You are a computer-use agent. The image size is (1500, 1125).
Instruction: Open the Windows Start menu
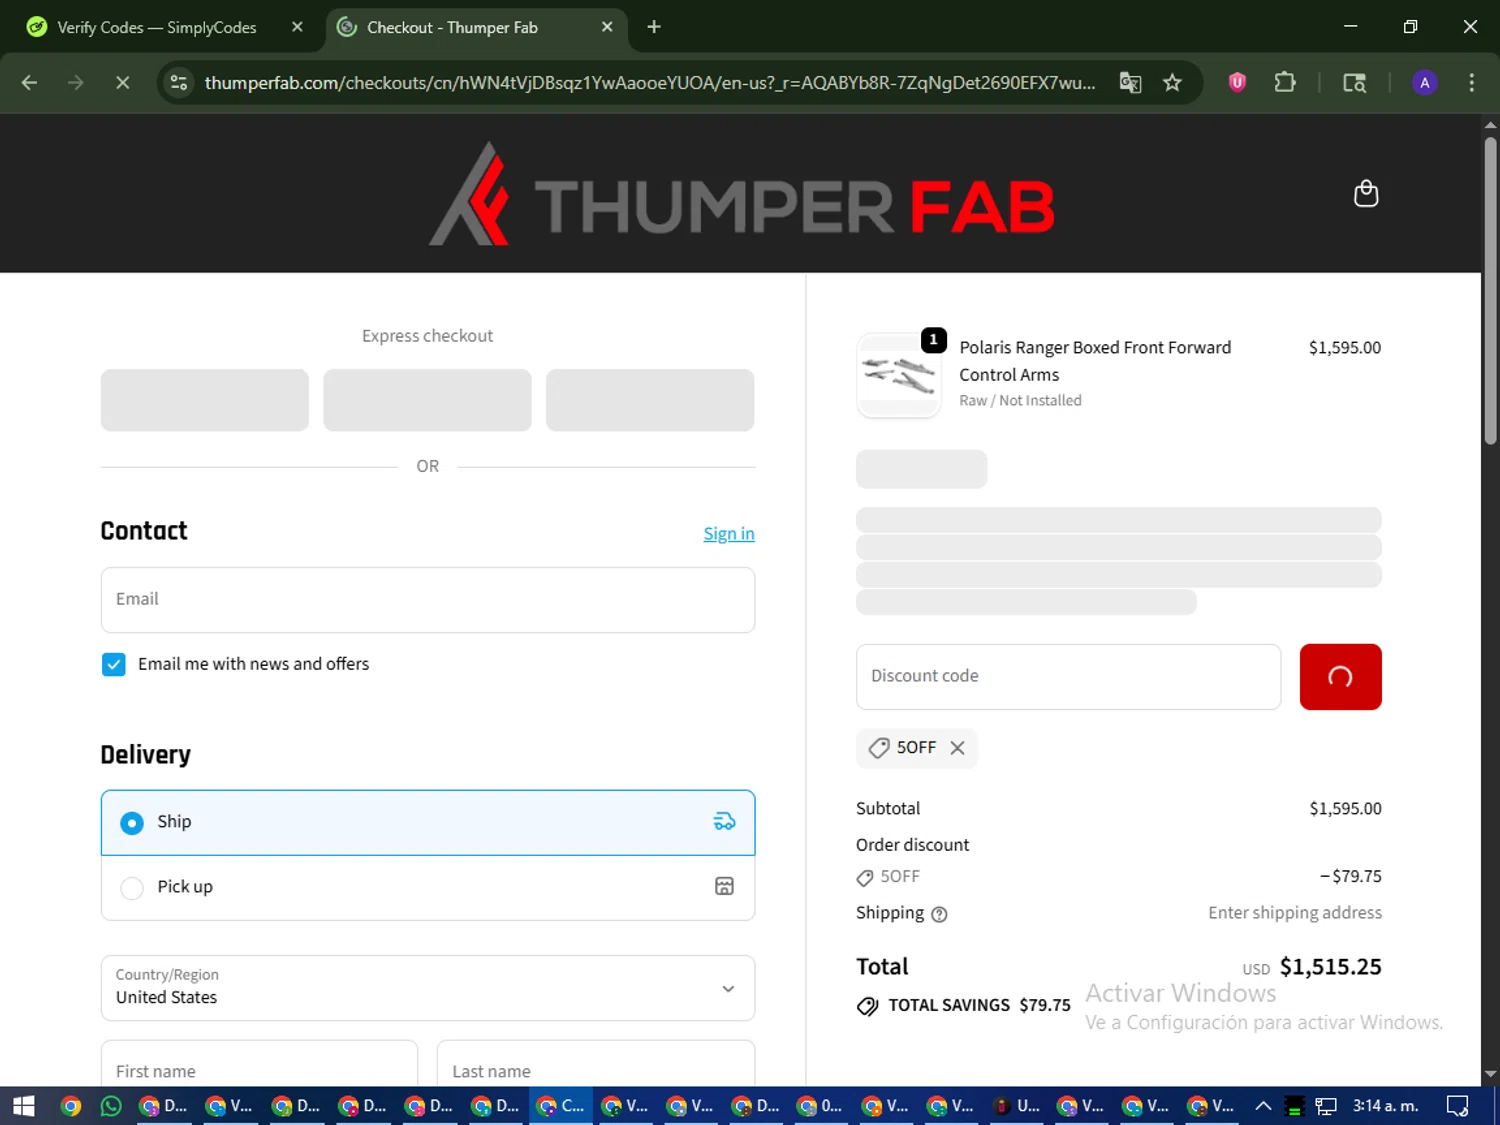[24, 1106]
